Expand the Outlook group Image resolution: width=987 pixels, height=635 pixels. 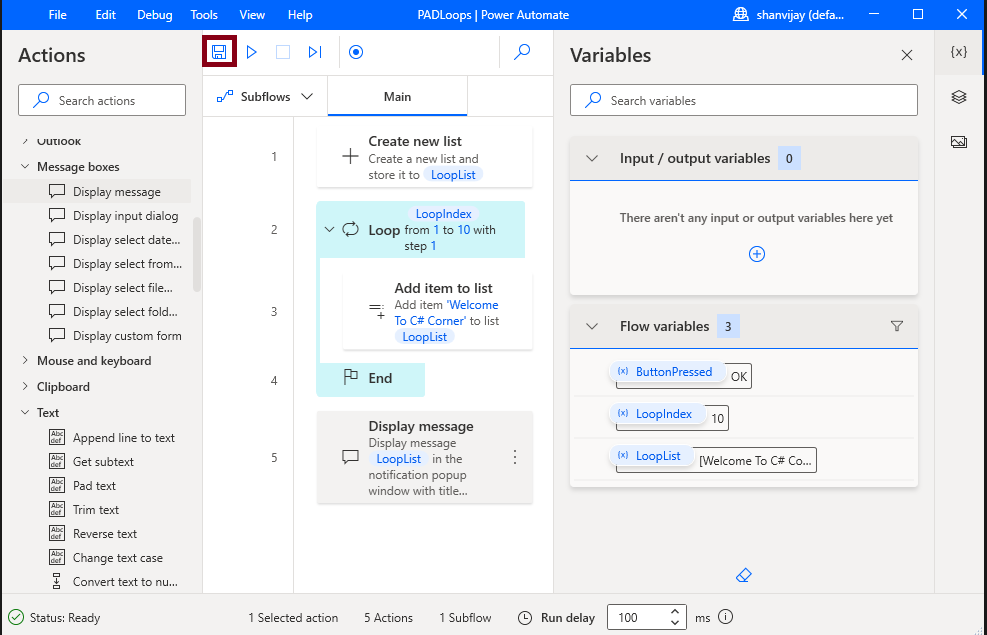25,141
